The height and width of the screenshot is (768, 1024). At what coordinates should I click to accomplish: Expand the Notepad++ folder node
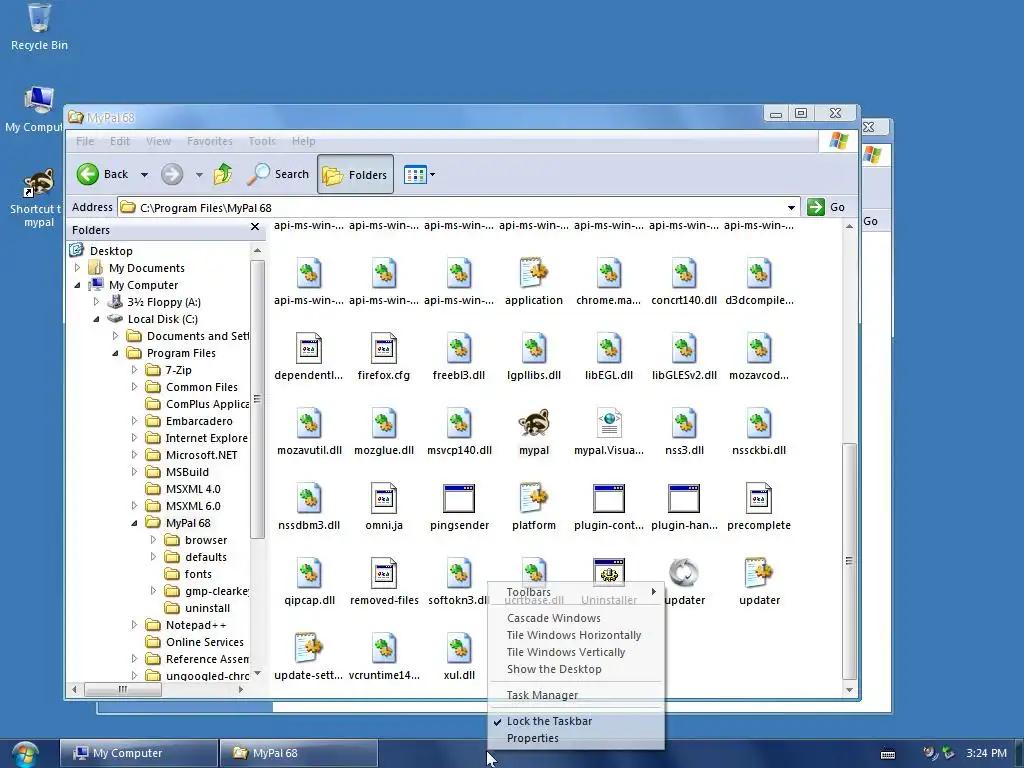point(135,625)
